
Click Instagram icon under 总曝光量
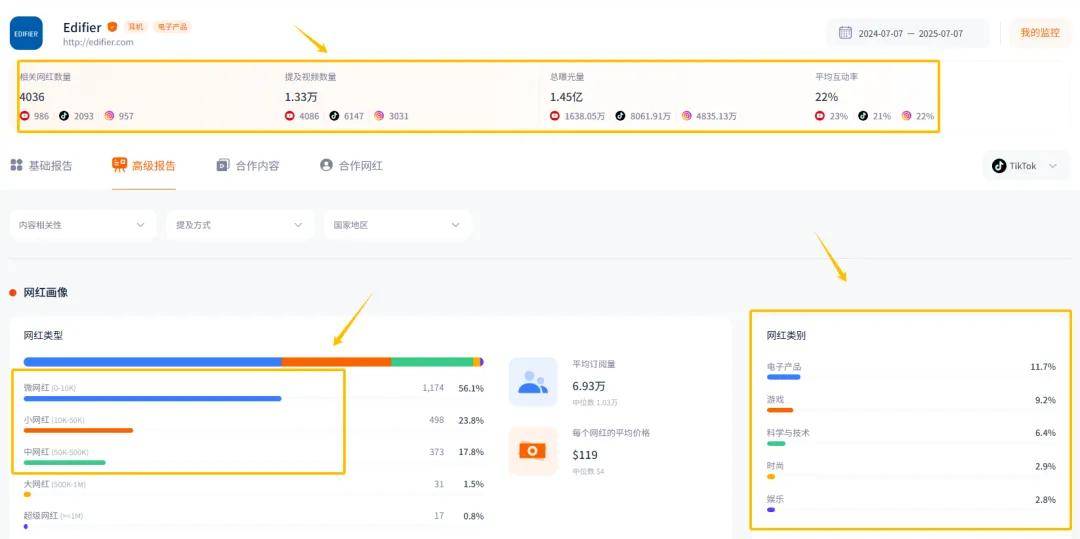[x=687, y=116]
